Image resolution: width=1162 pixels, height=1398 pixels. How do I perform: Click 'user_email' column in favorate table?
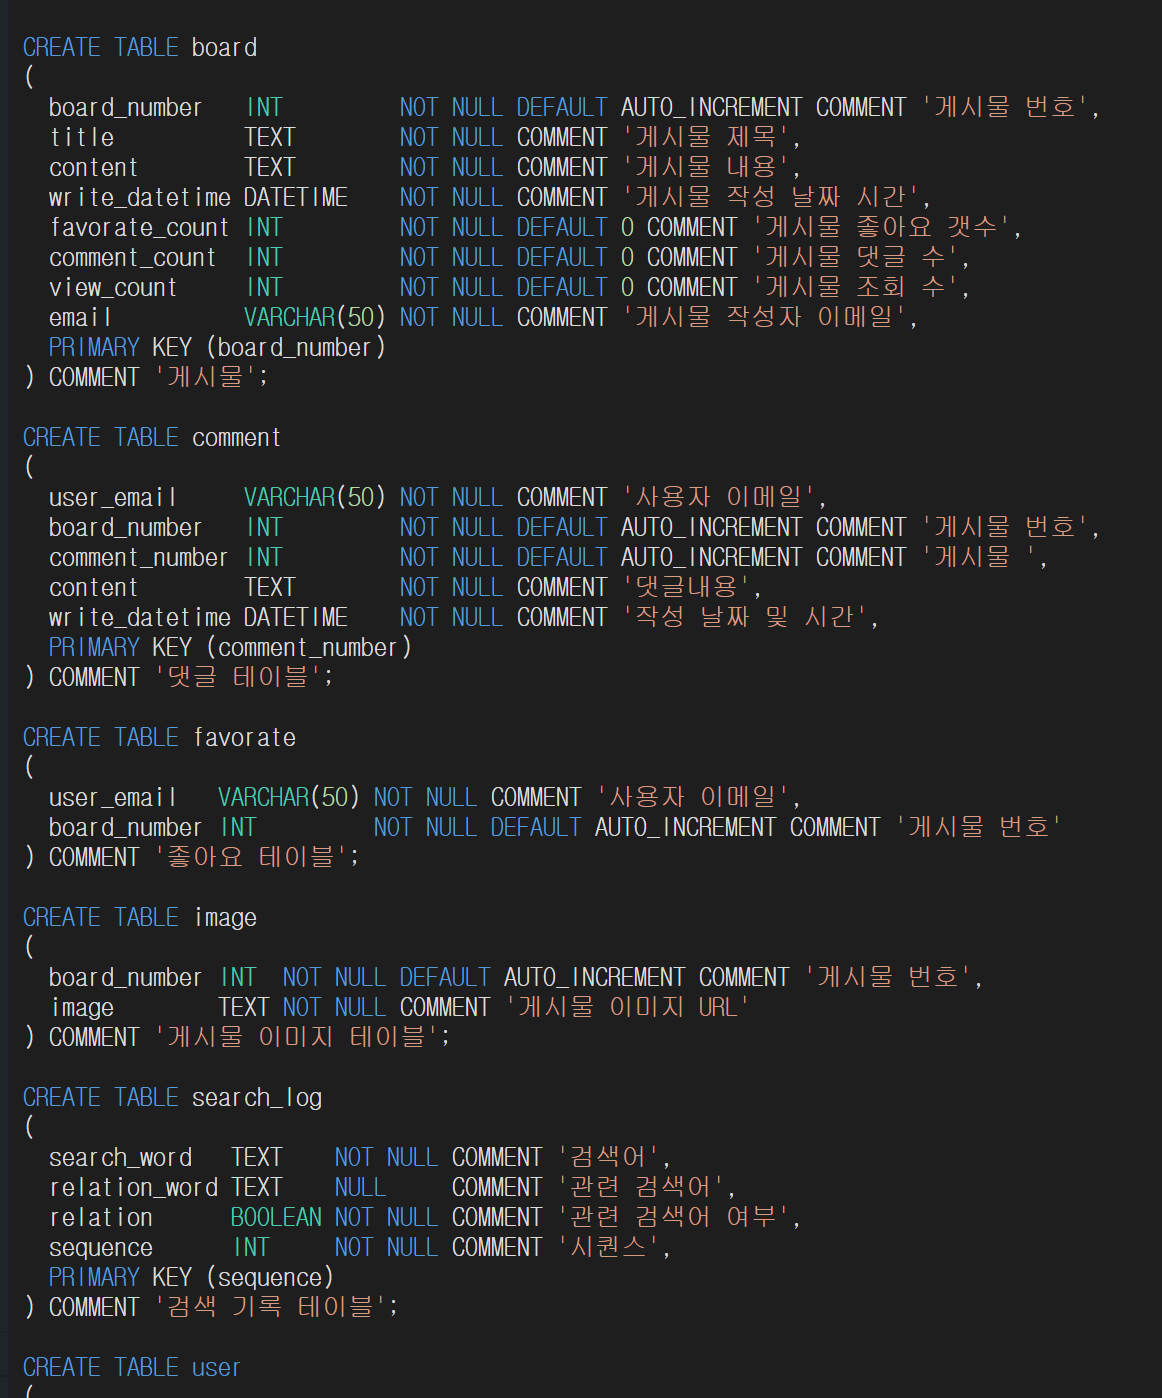(x=113, y=797)
